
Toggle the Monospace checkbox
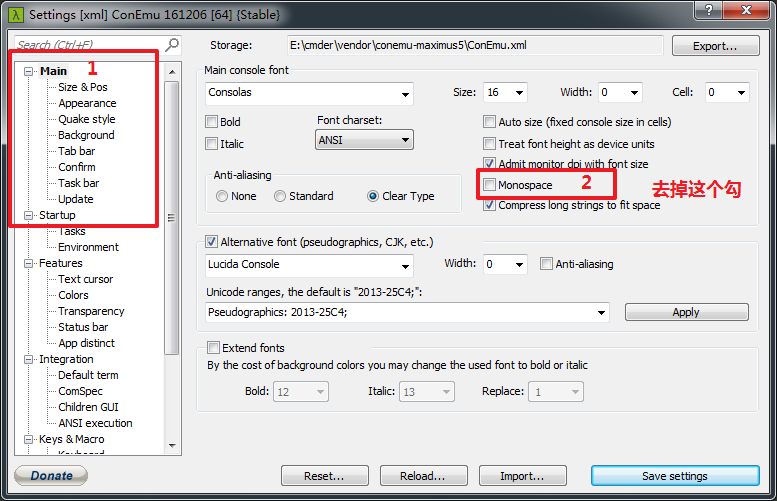490,185
